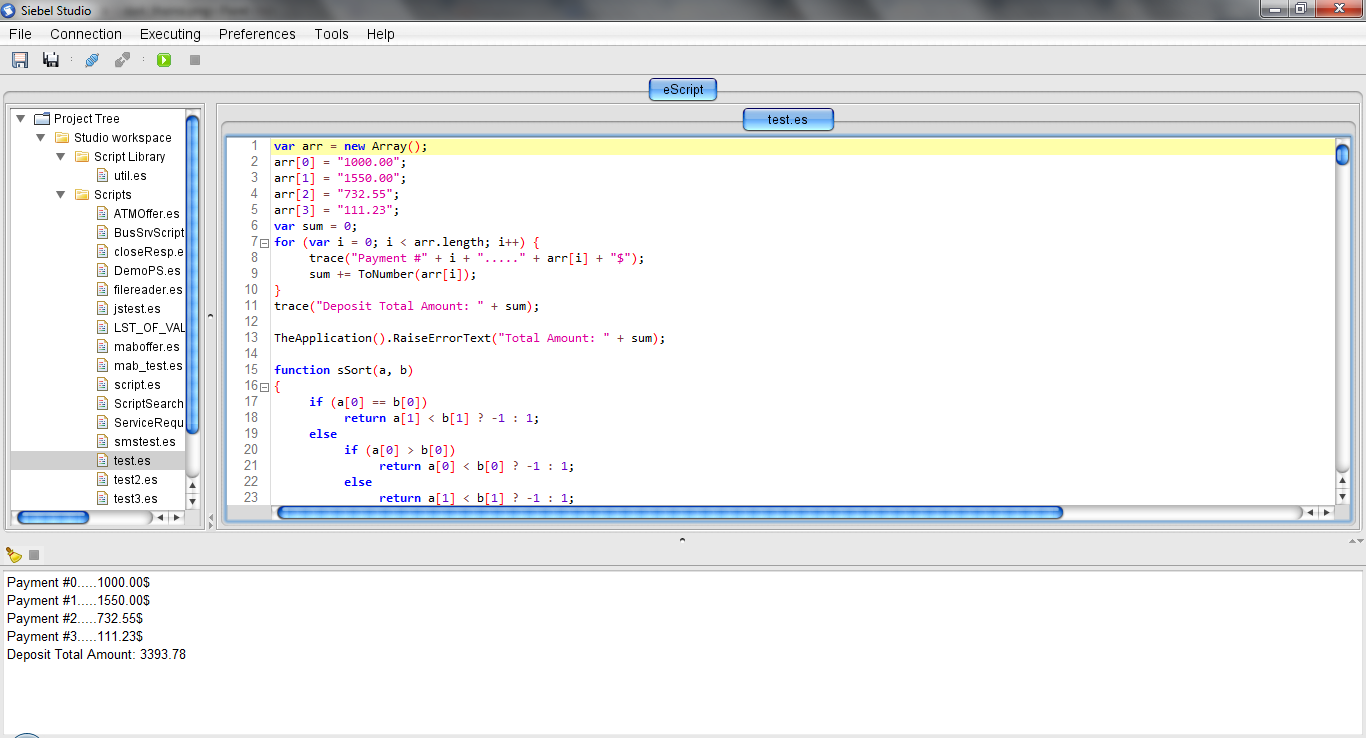Collapse the Project Tree root node
This screenshot has width=1366, height=738.
coord(21,119)
